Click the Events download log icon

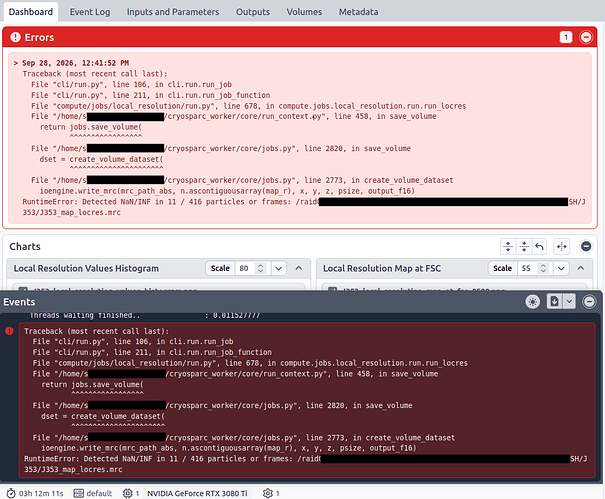554,301
